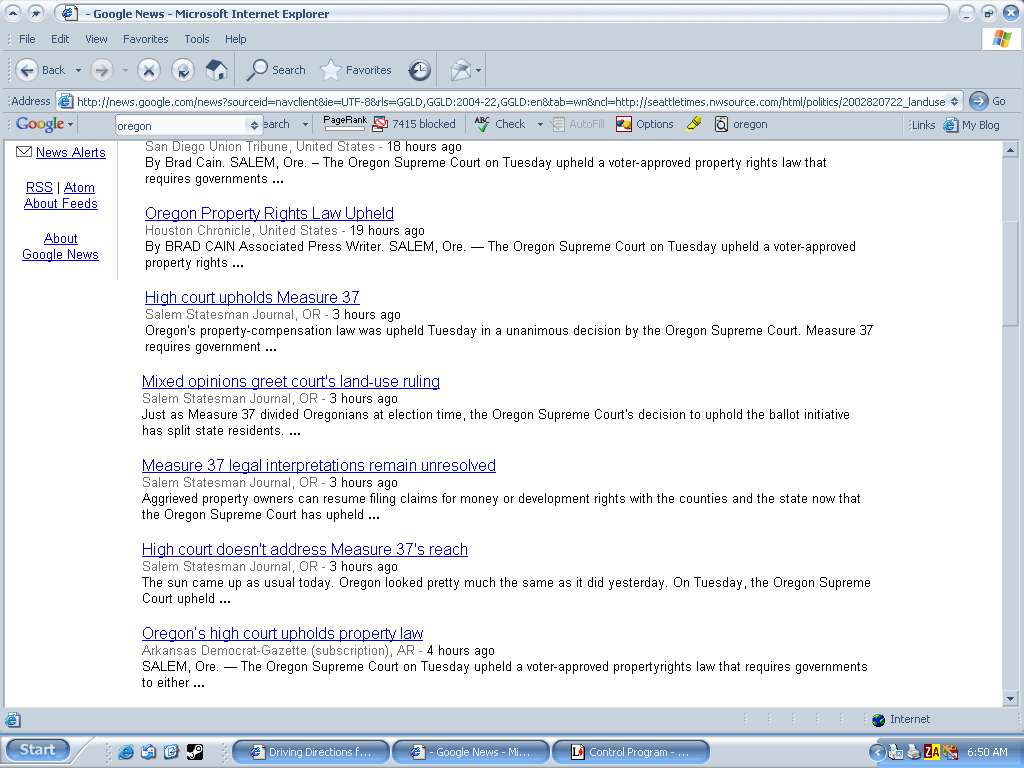The height and width of the screenshot is (768, 1024).
Task: Open 'High court upholds Measure 37' article
Action: pyautogui.click(x=252, y=297)
